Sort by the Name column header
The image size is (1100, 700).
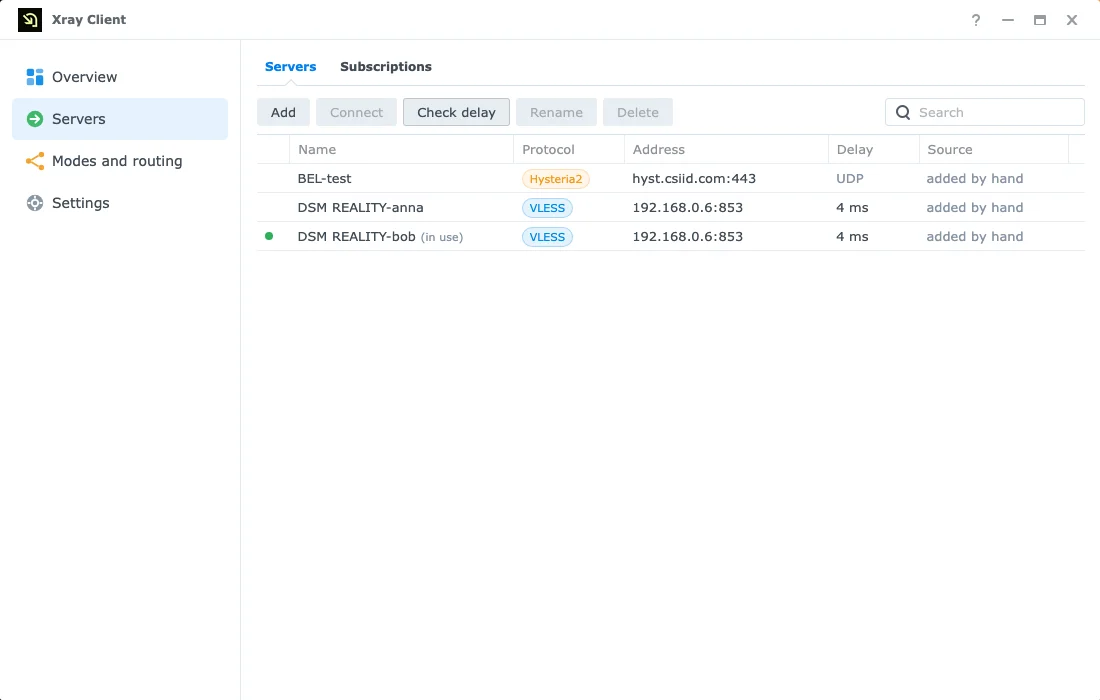[401, 149]
